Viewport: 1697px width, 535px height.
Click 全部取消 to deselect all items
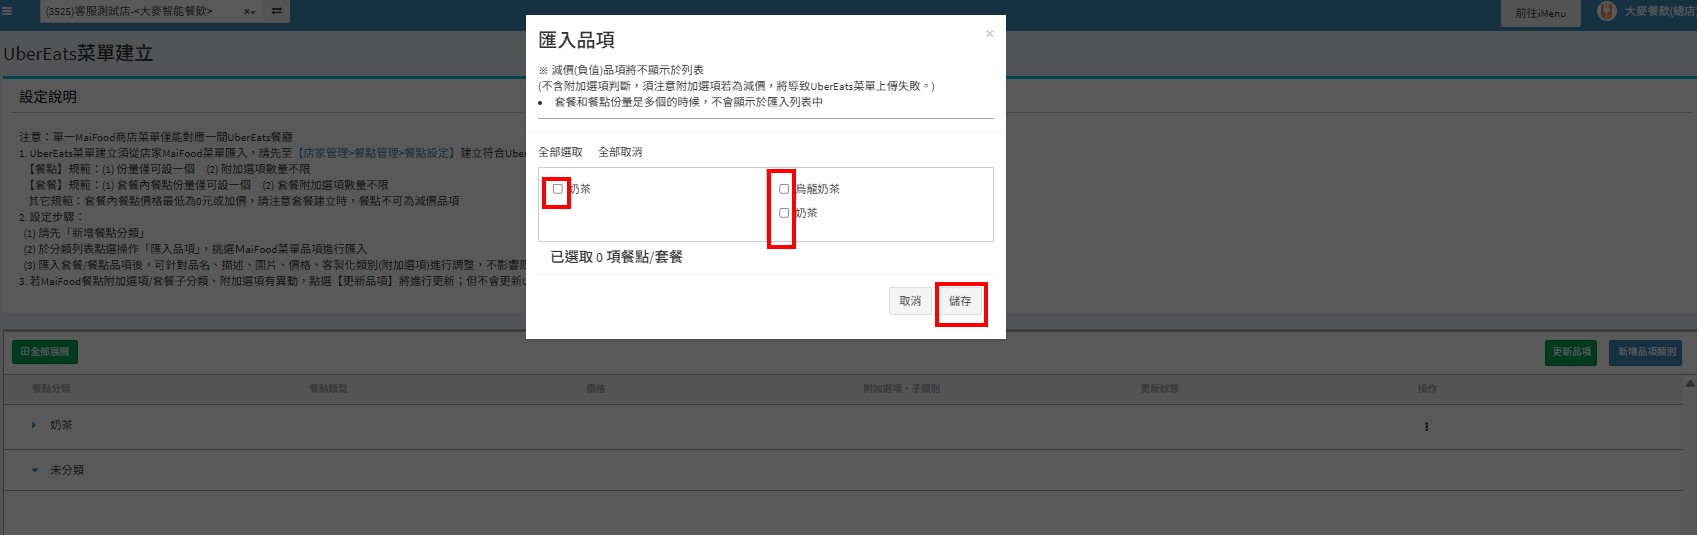[x=620, y=152]
